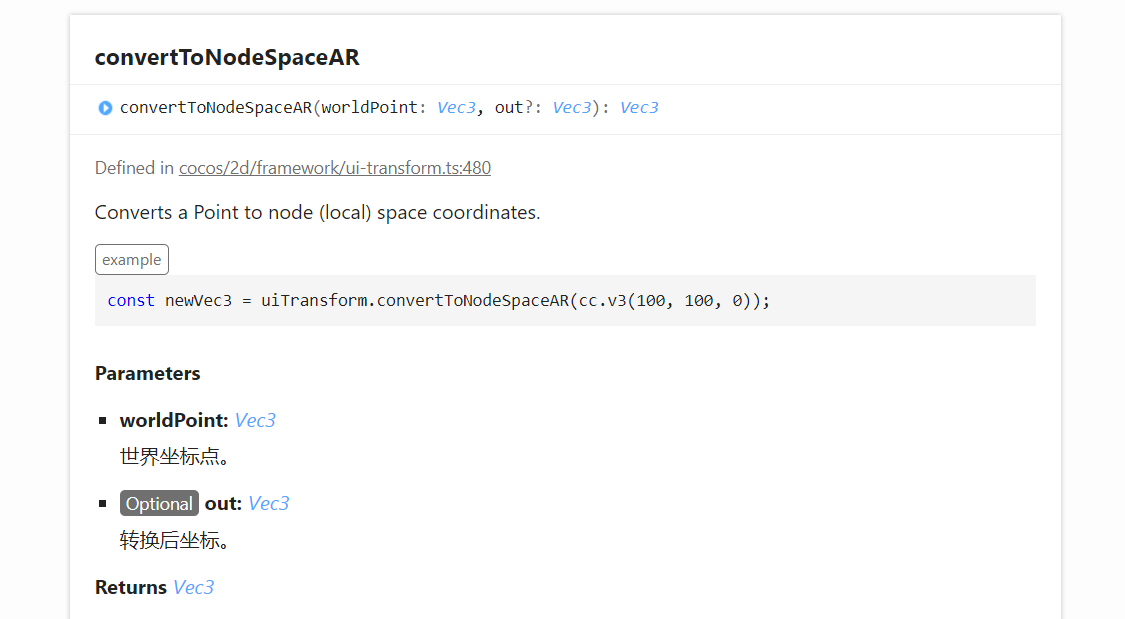Open Vec3 link next to out parameter
The height and width of the screenshot is (619, 1125).
(268, 503)
